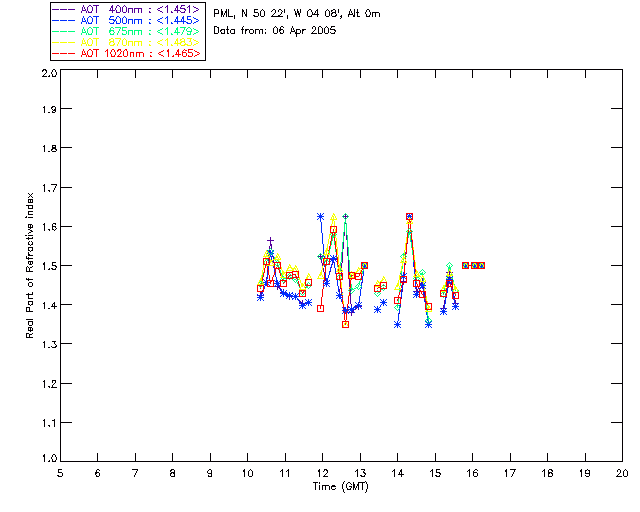Click the purple dashed line swatch in legend
The width and height of the screenshot is (640, 512).
click(63, 9)
